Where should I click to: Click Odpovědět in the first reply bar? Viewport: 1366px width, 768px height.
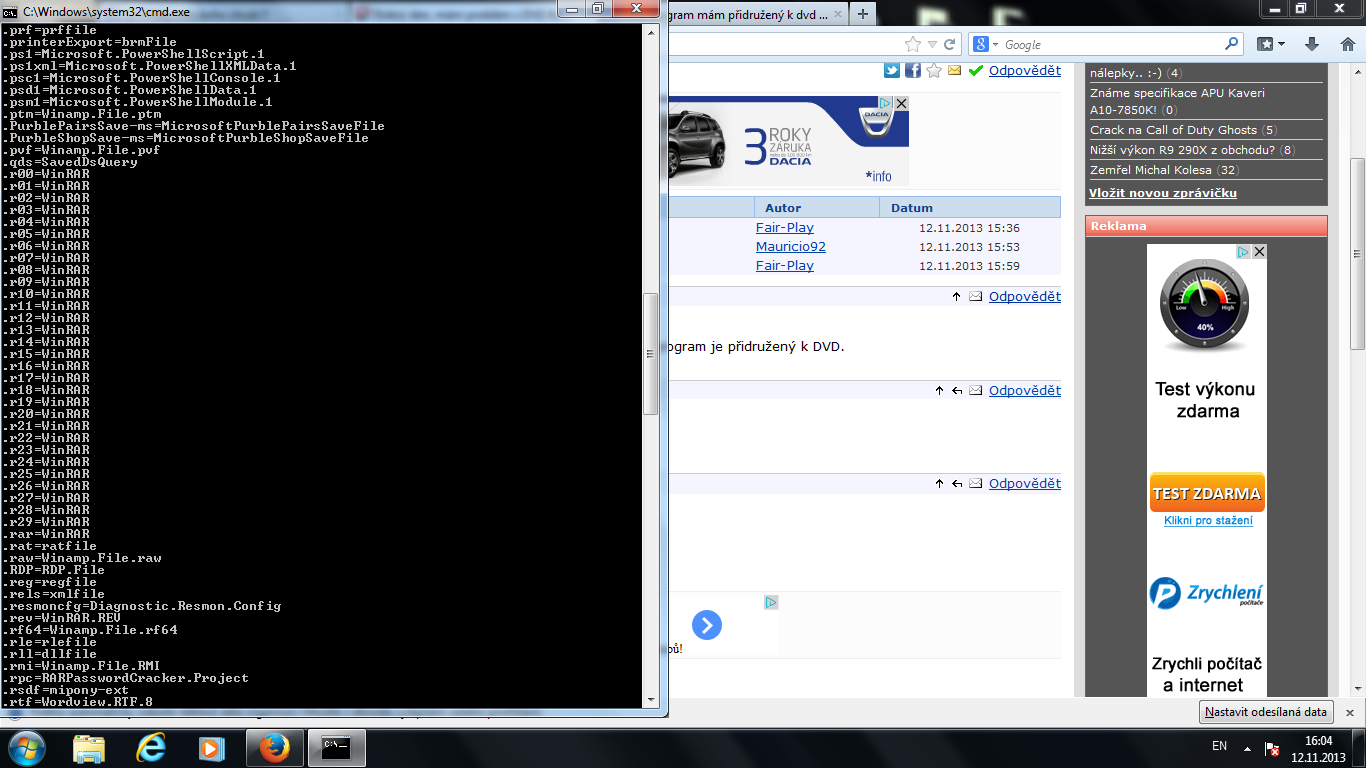(x=1025, y=297)
